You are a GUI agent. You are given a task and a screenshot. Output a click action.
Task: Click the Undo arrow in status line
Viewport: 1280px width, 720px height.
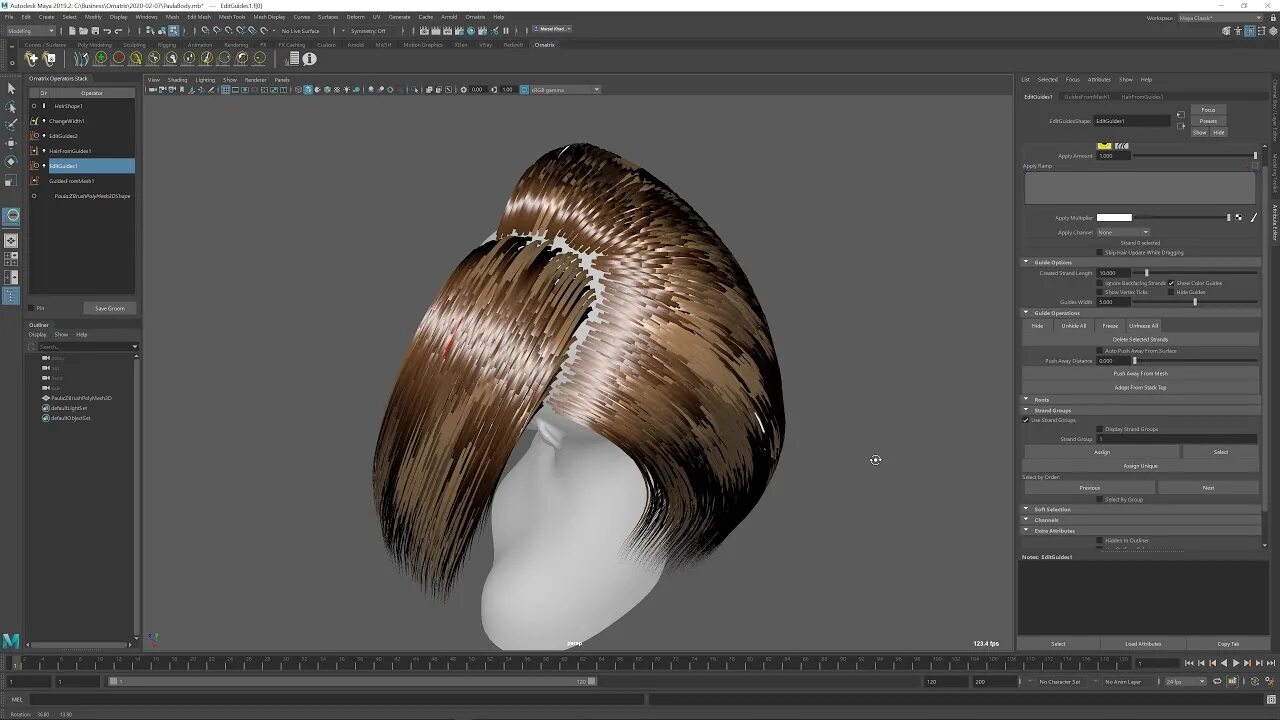click(x=107, y=31)
